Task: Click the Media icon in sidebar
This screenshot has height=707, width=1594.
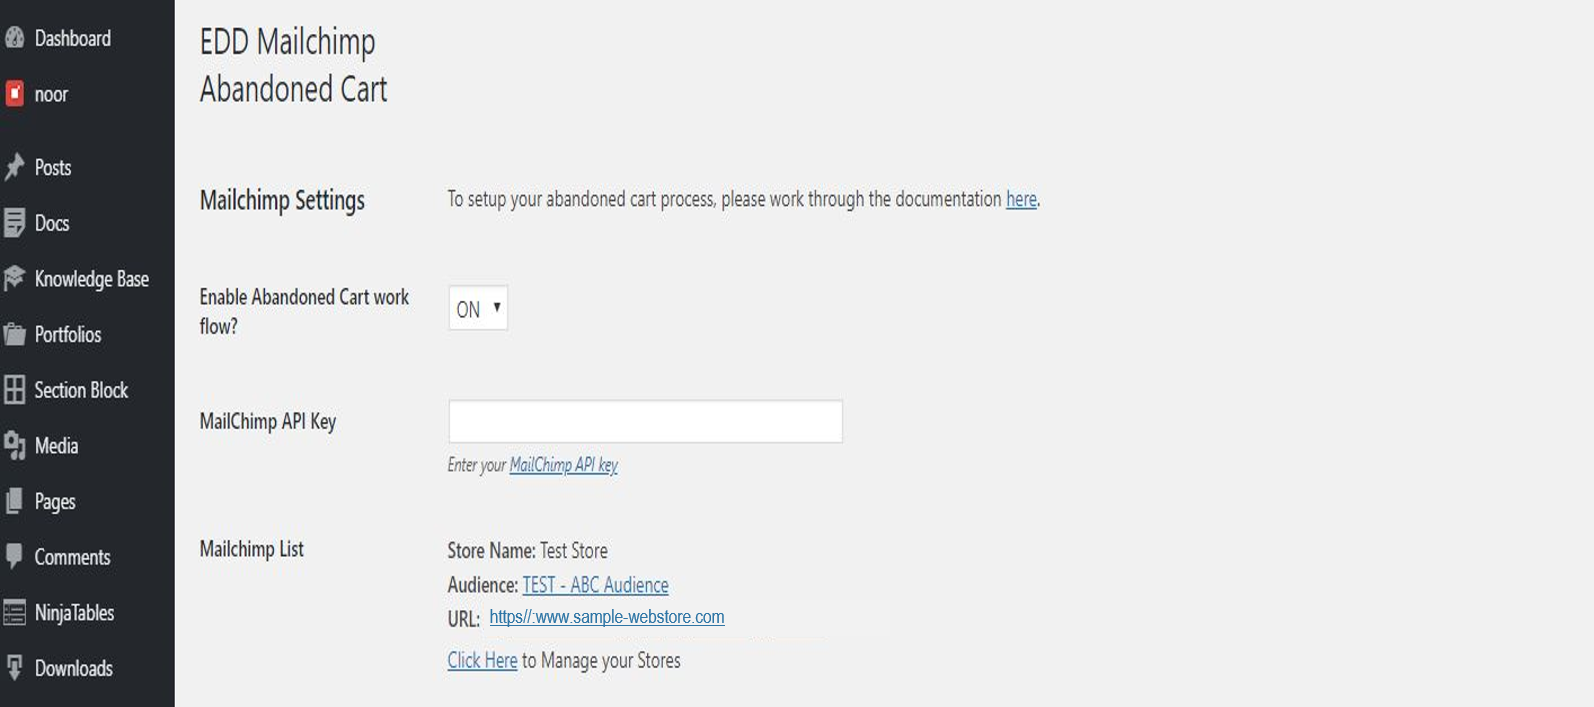Action: pyautogui.click(x=14, y=446)
